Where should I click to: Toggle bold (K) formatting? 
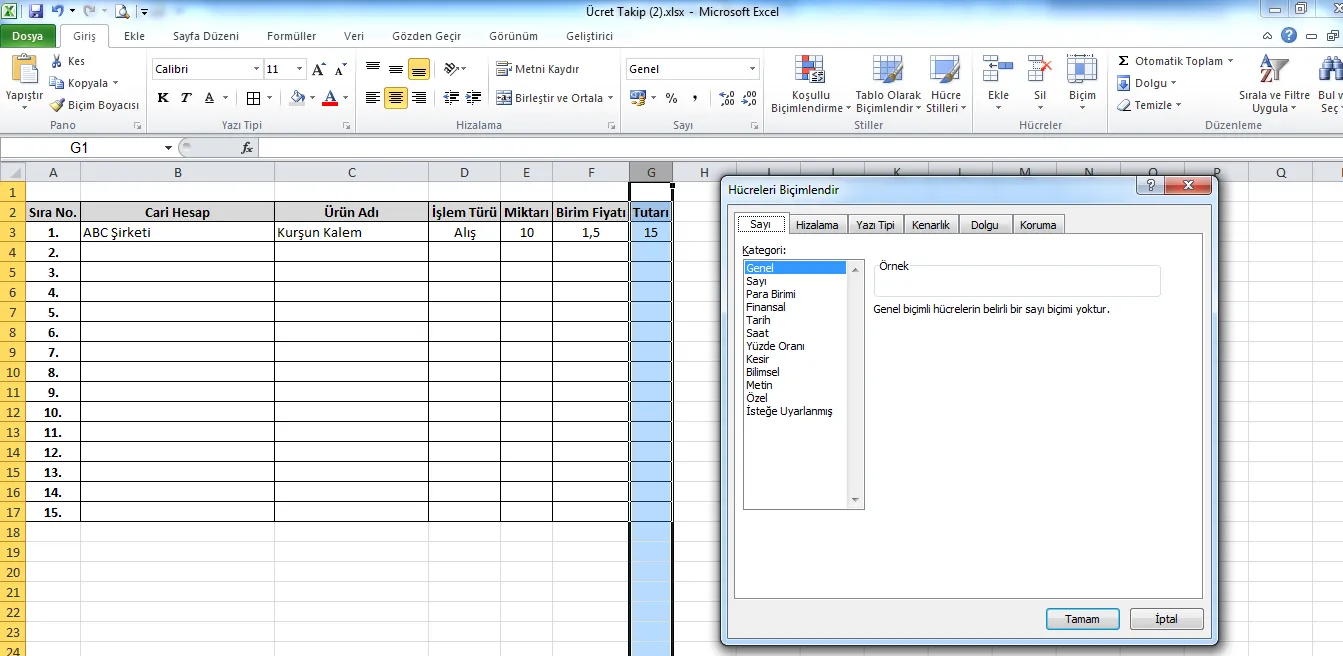(163, 98)
